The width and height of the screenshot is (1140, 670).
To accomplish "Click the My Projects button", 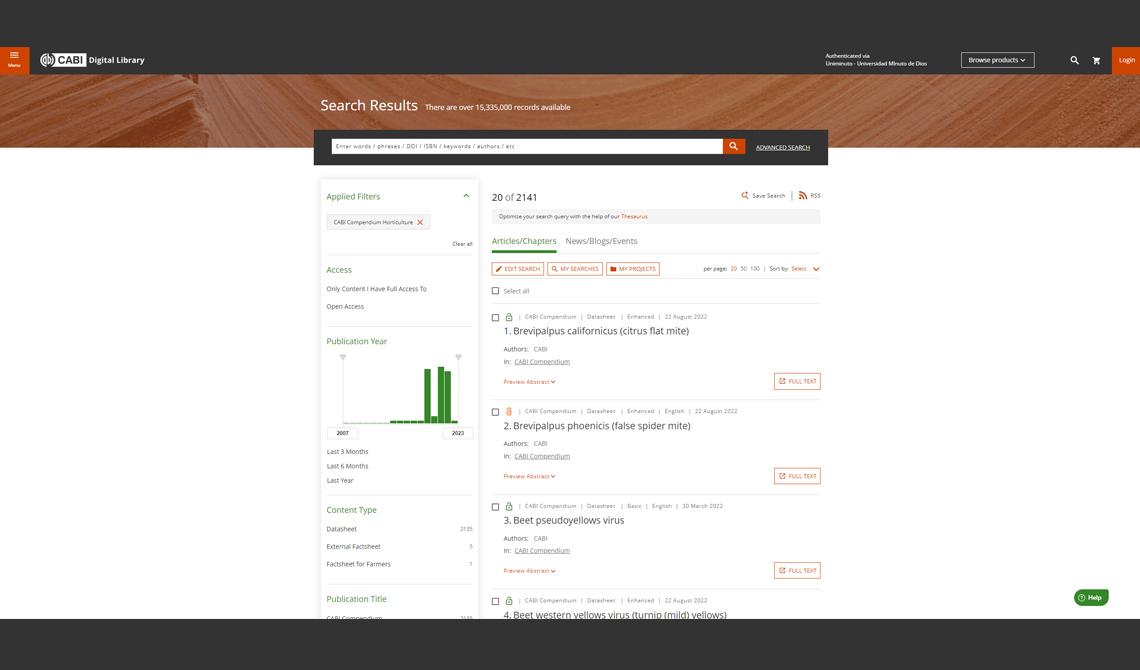I will [633, 269].
